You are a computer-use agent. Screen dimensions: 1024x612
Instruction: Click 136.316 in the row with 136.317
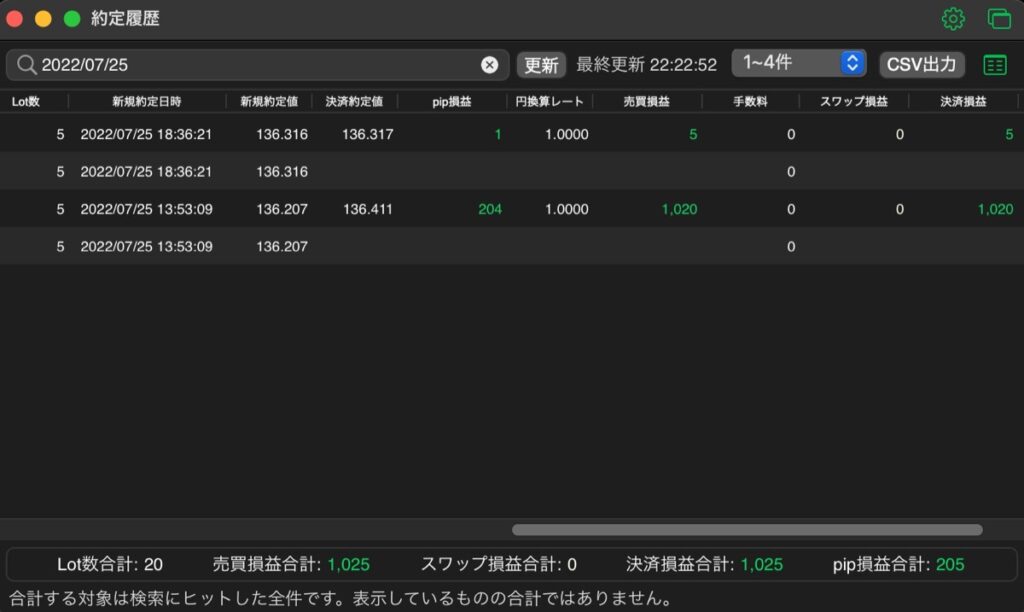(281, 135)
